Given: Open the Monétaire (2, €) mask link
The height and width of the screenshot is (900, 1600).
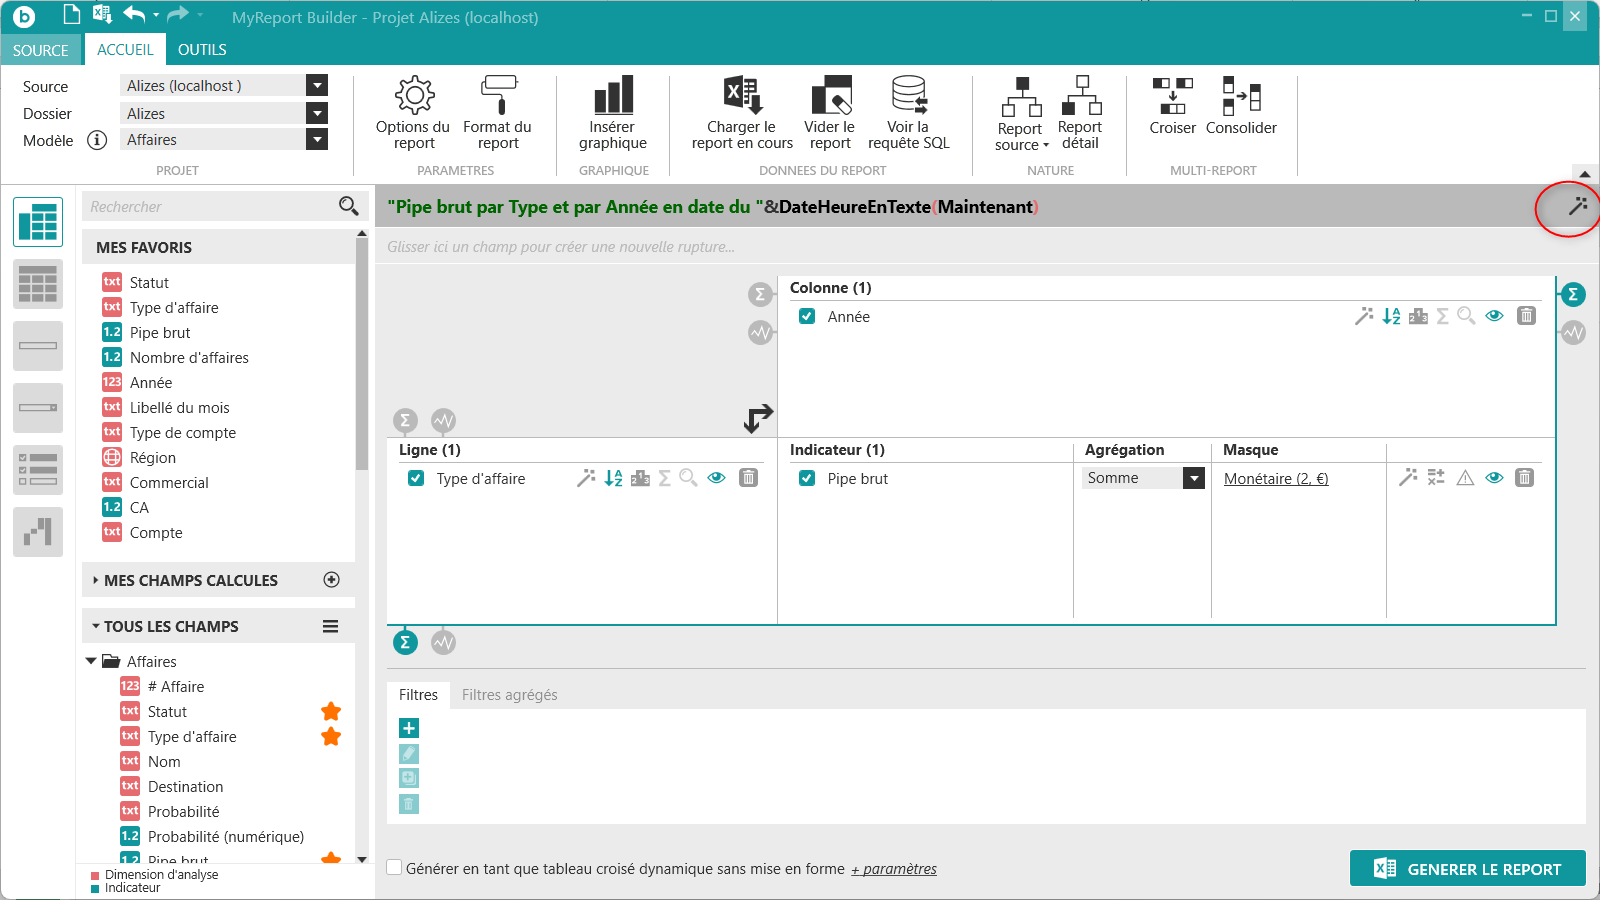Looking at the screenshot, I should pos(1276,479).
